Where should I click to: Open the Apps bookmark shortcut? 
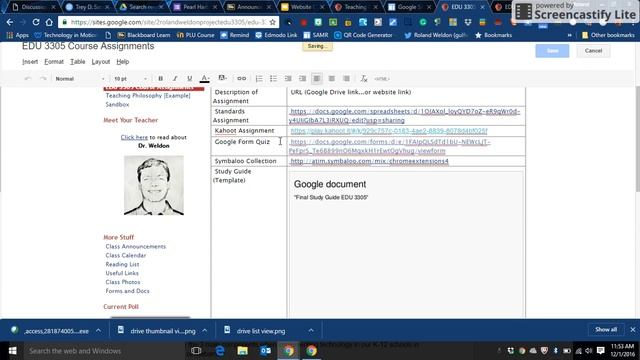18,35
